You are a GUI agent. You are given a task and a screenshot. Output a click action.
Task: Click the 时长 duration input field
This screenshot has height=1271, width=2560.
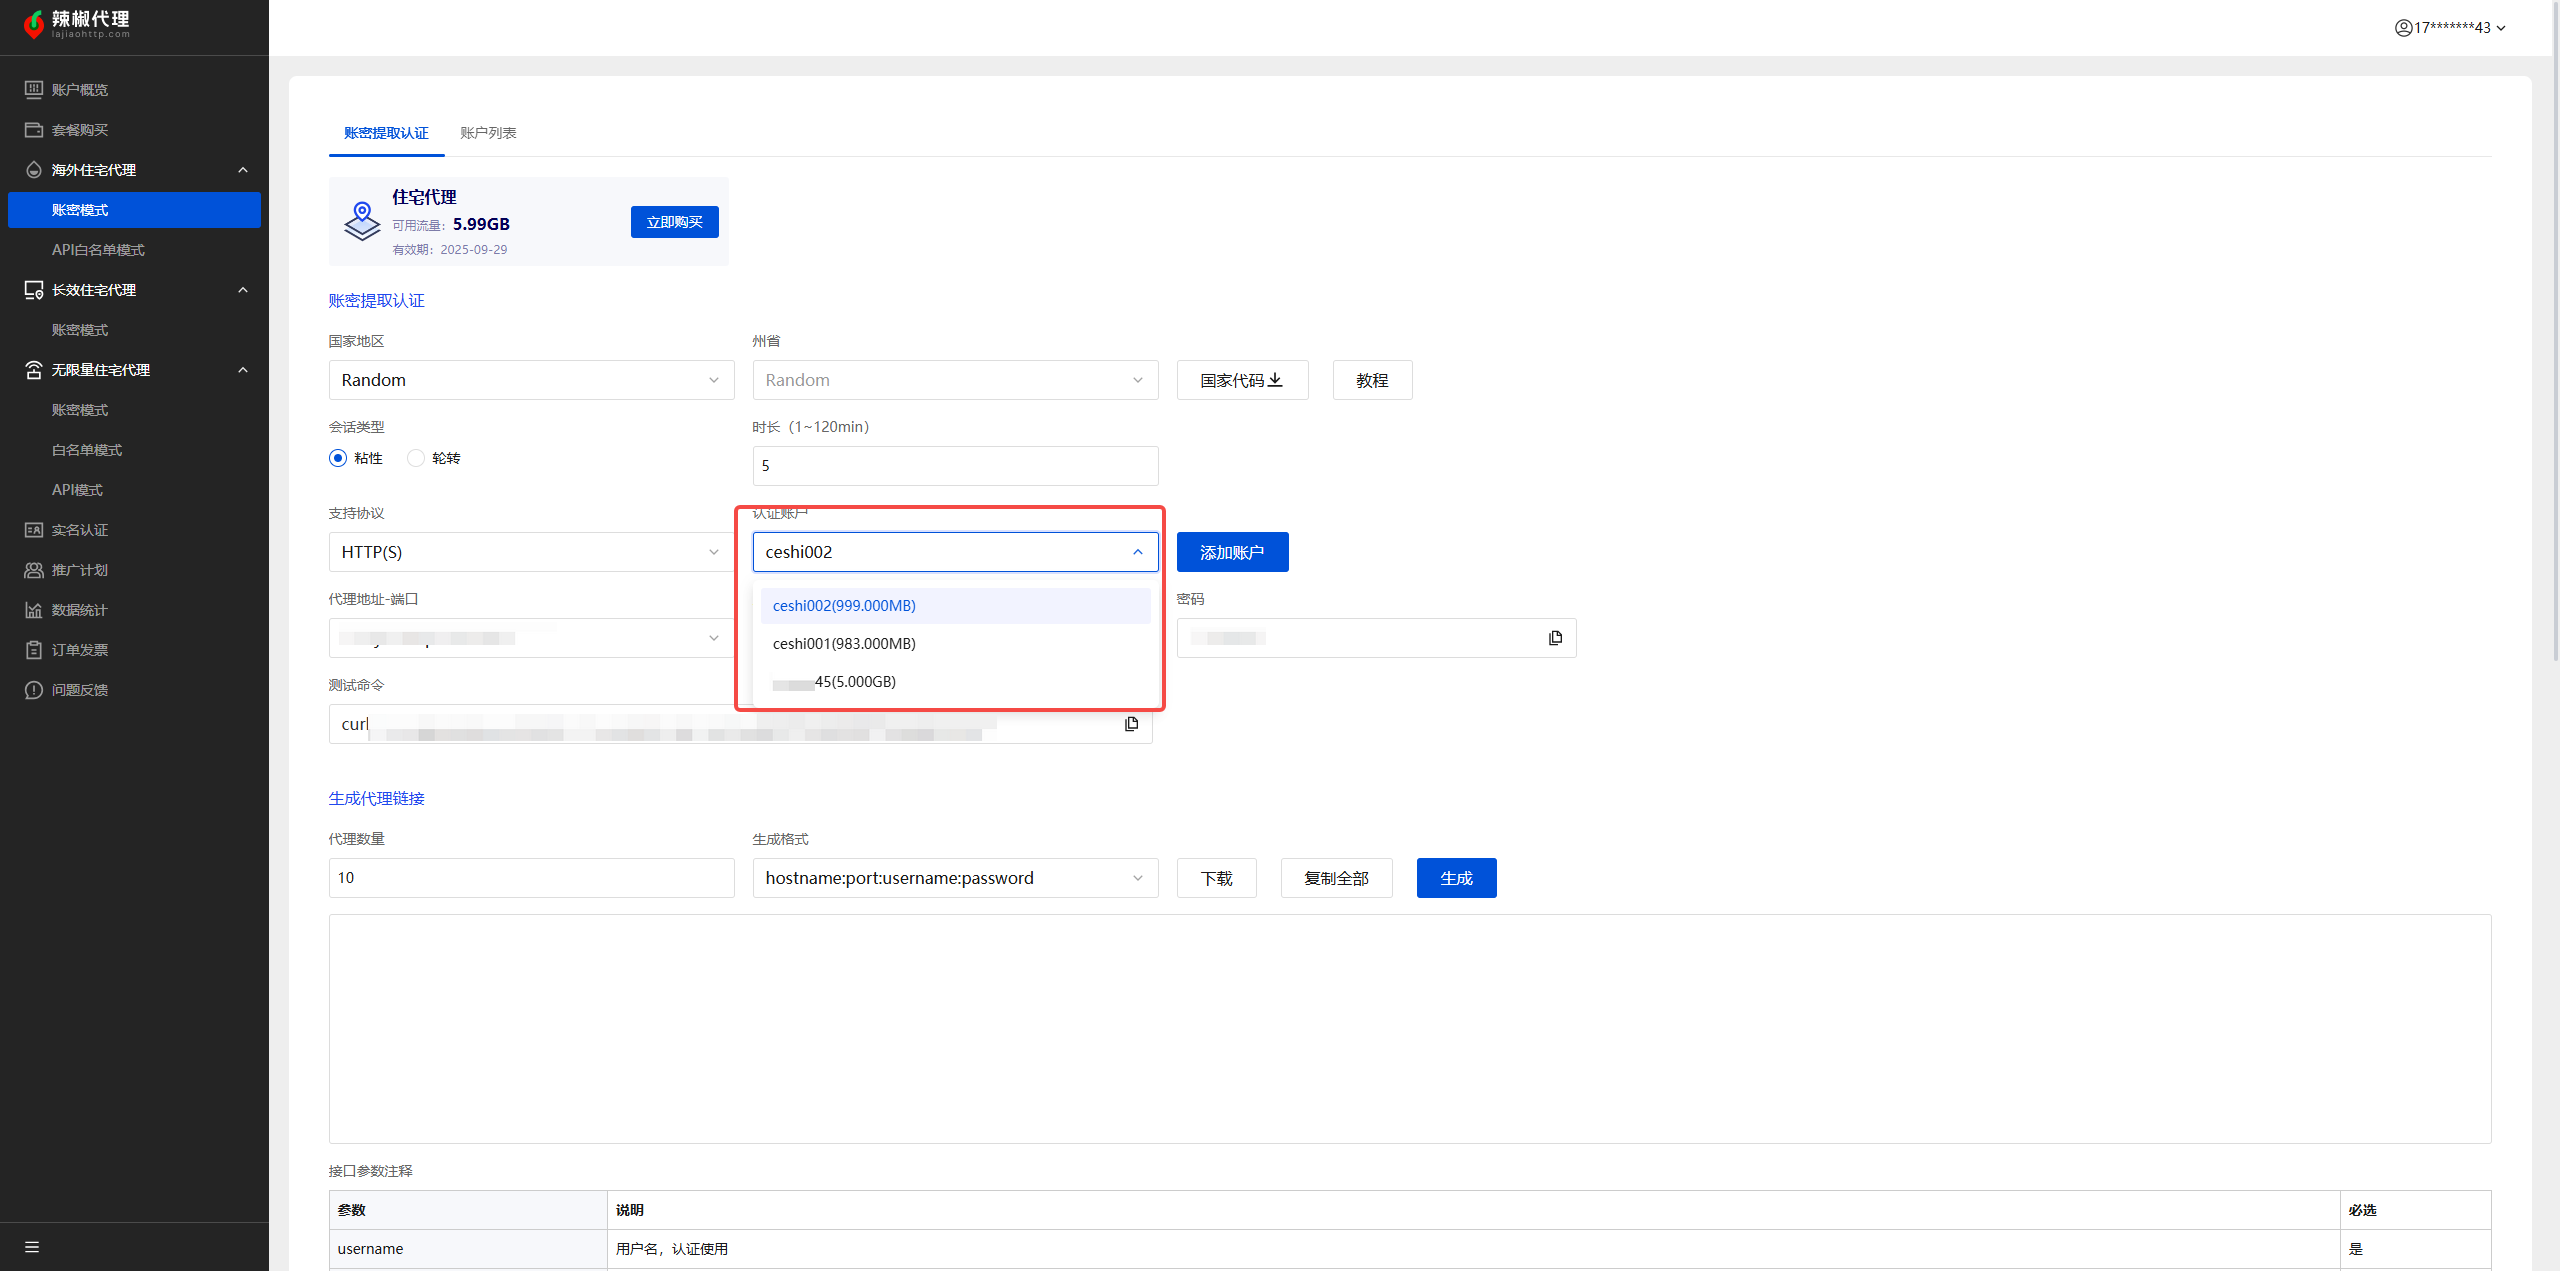point(954,466)
